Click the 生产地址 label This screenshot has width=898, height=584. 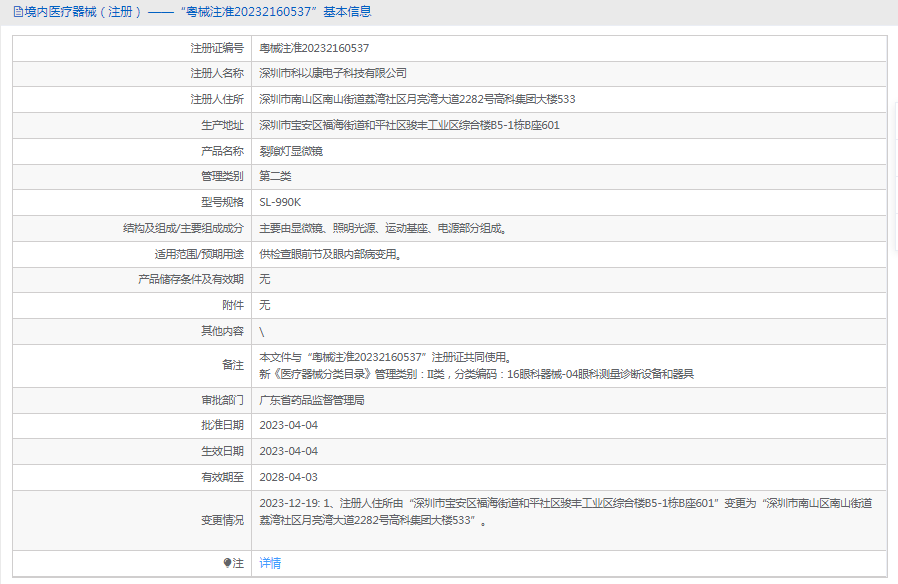coord(222,125)
